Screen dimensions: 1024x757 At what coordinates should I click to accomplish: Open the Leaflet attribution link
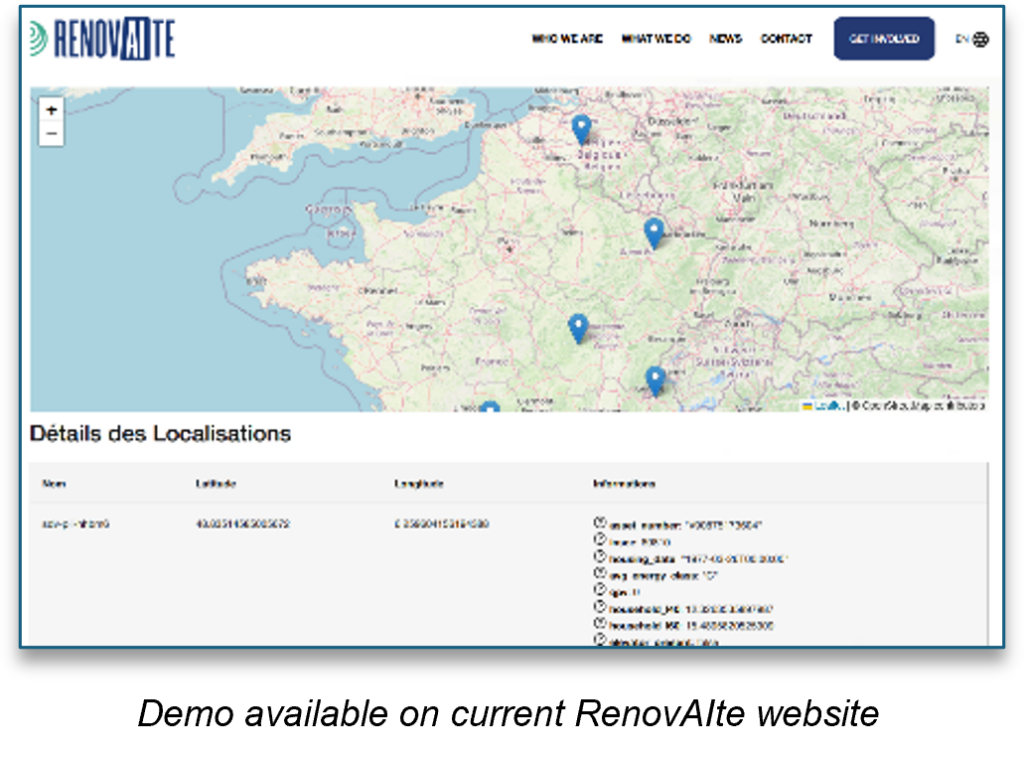click(x=826, y=405)
